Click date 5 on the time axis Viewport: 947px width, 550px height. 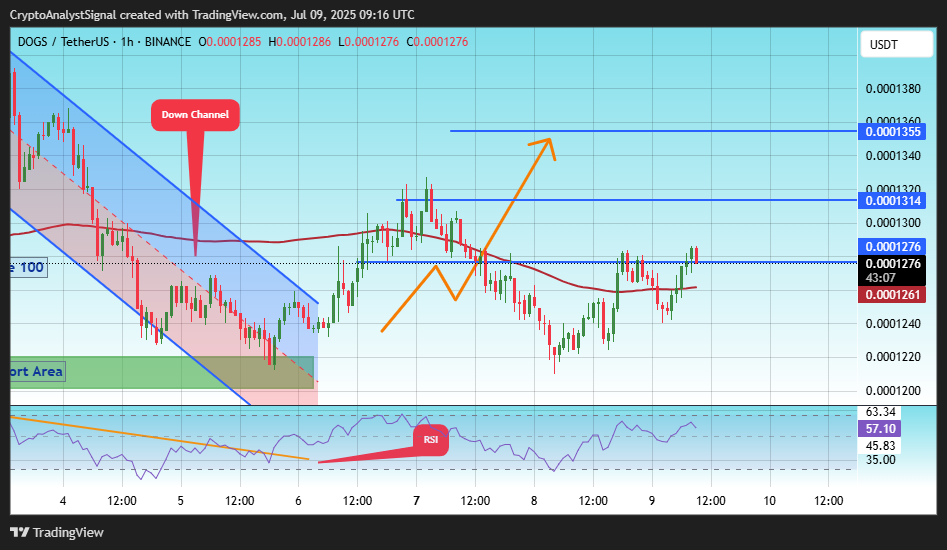coord(181,500)
